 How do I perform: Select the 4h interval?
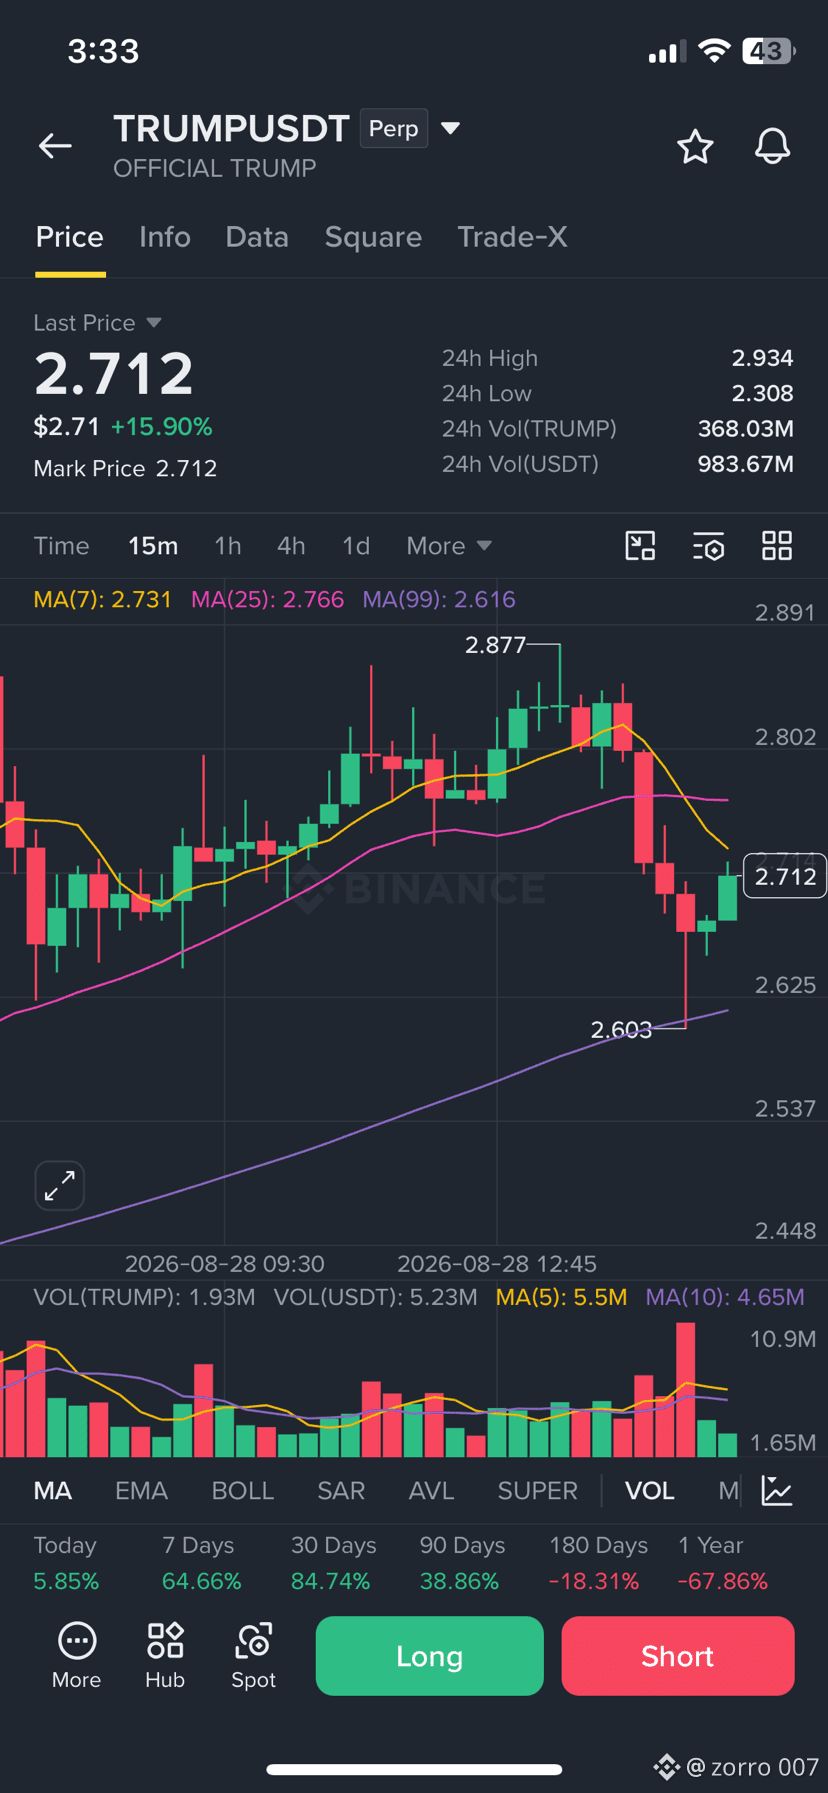291,546
